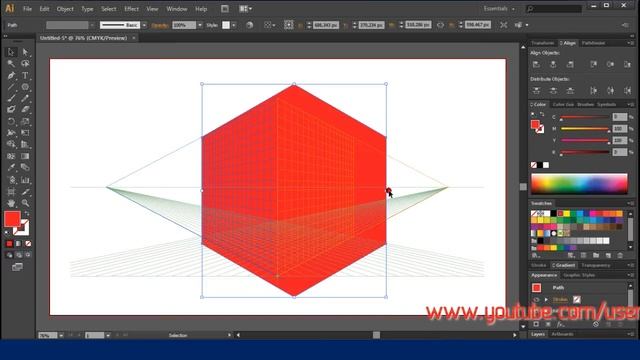Select the Column Graph tool

25,180
